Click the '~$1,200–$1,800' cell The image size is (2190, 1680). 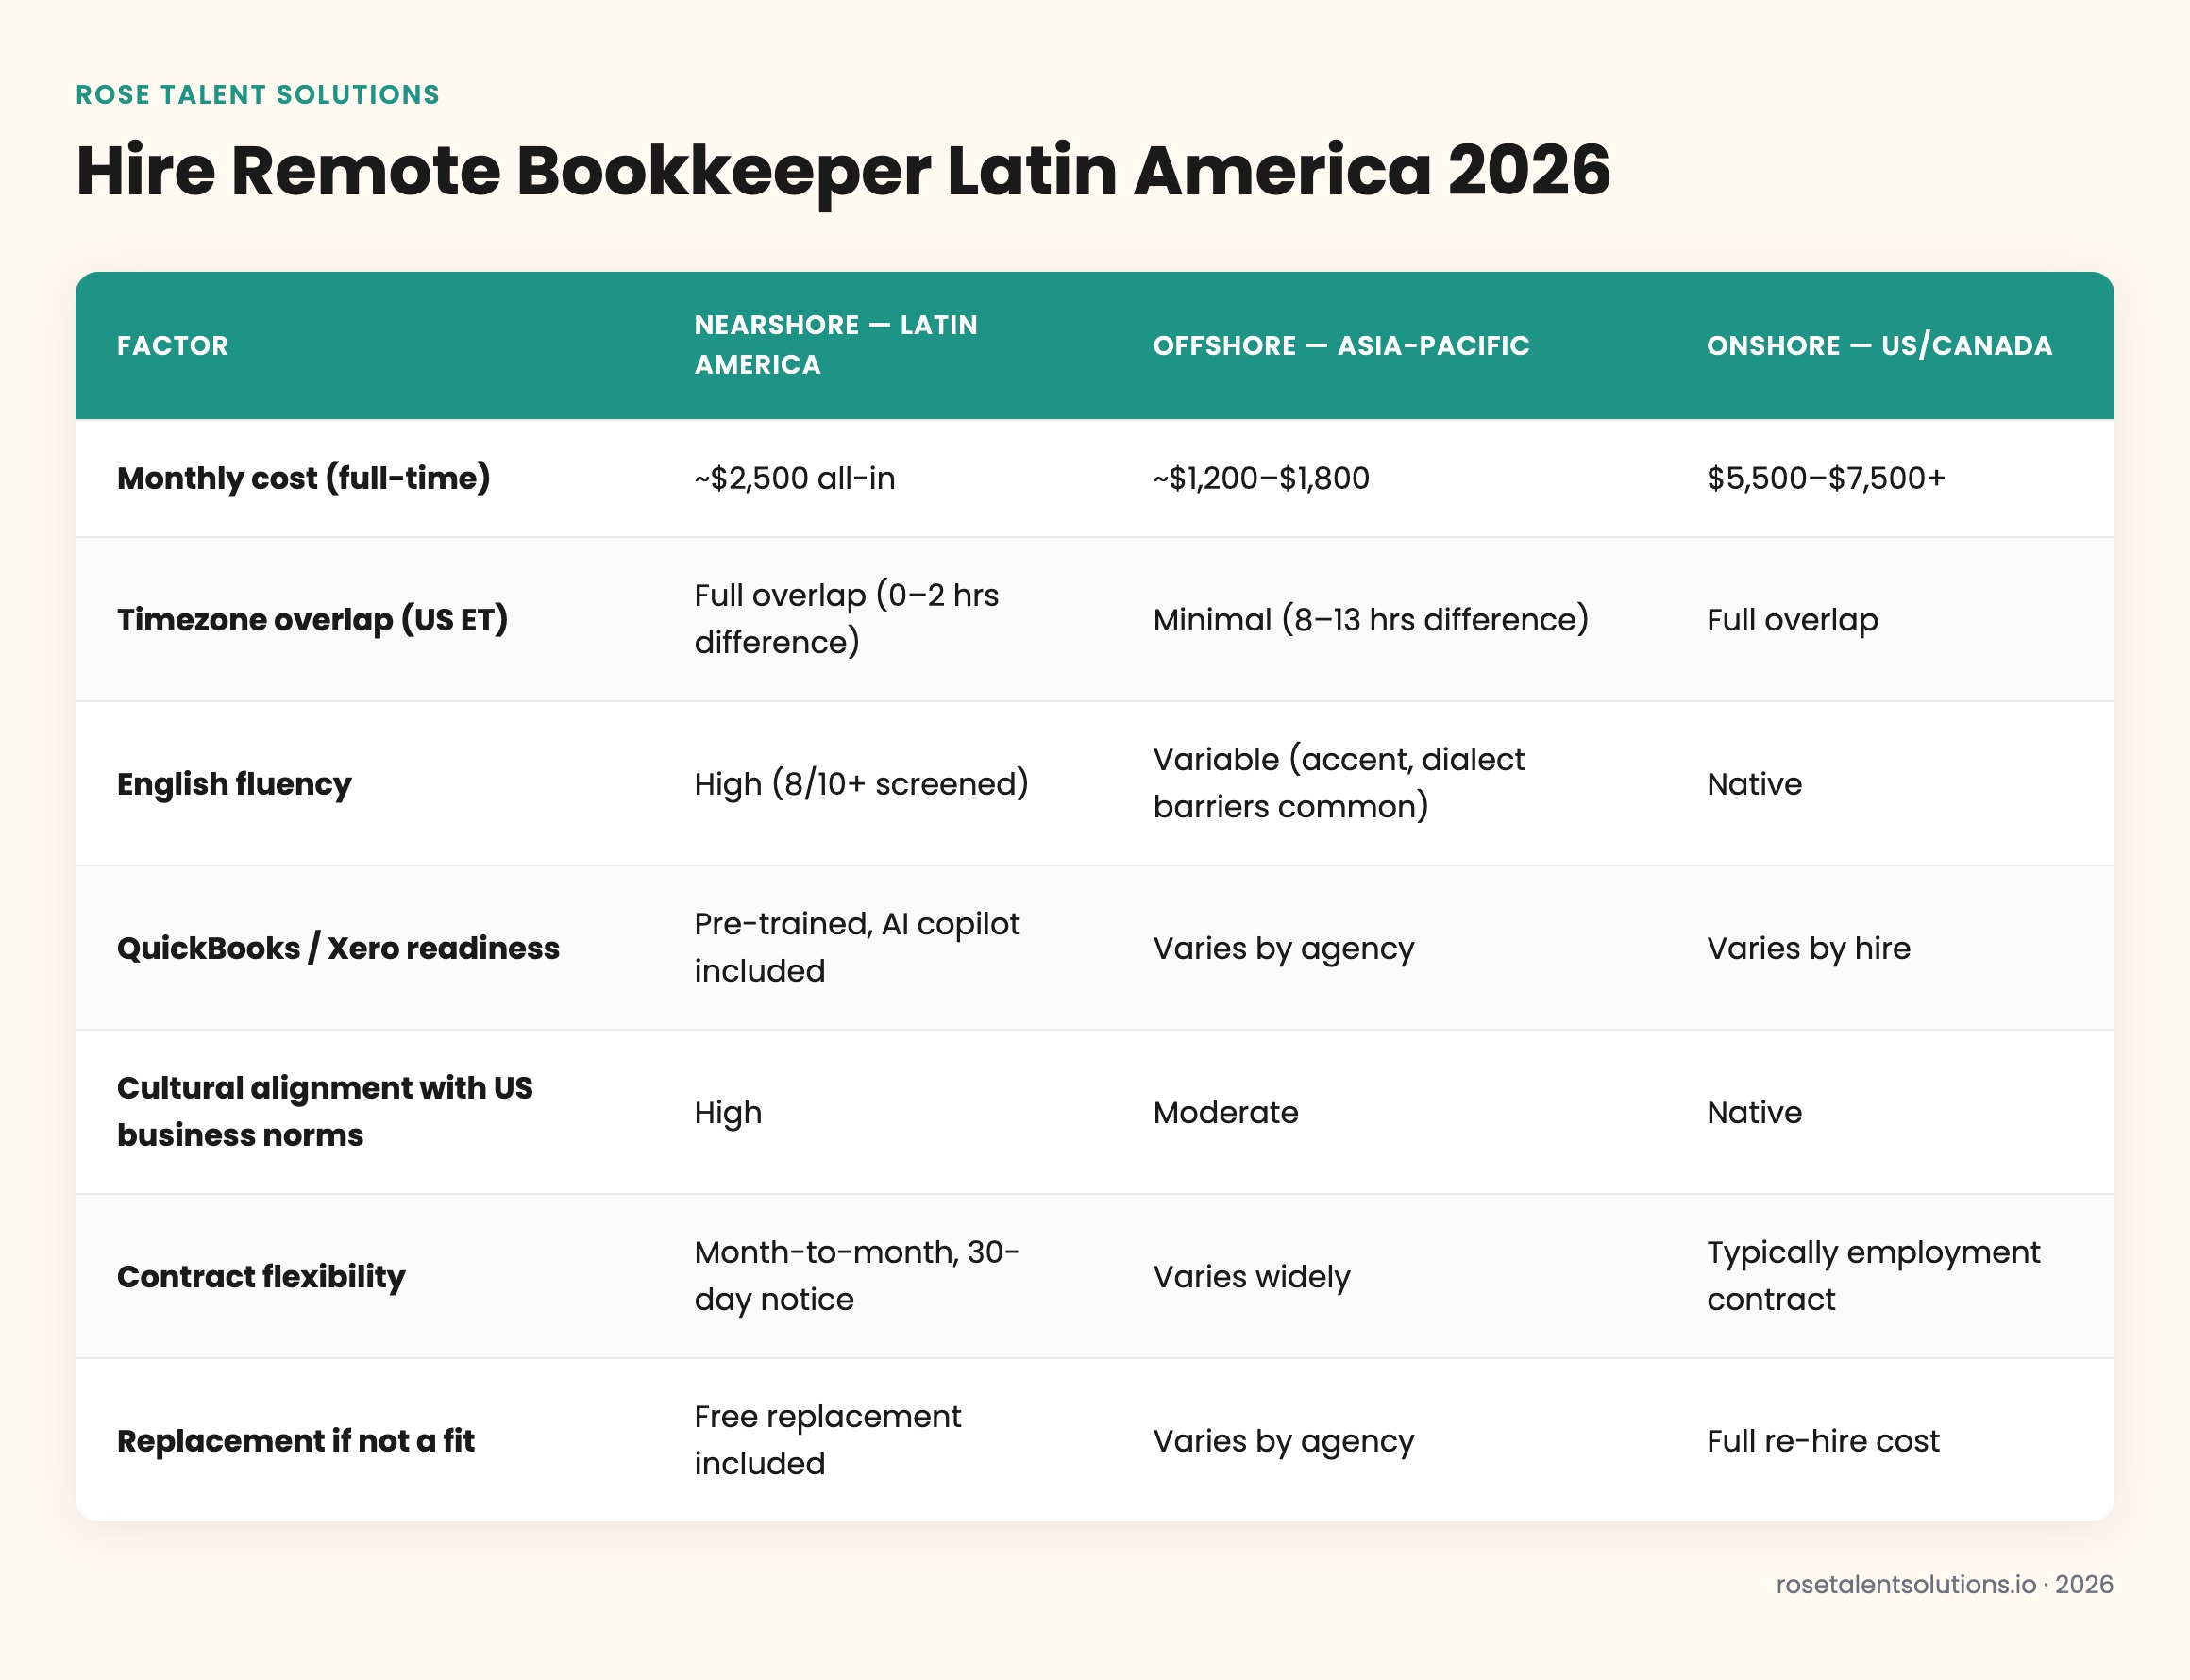click(x=1261, y=478)
